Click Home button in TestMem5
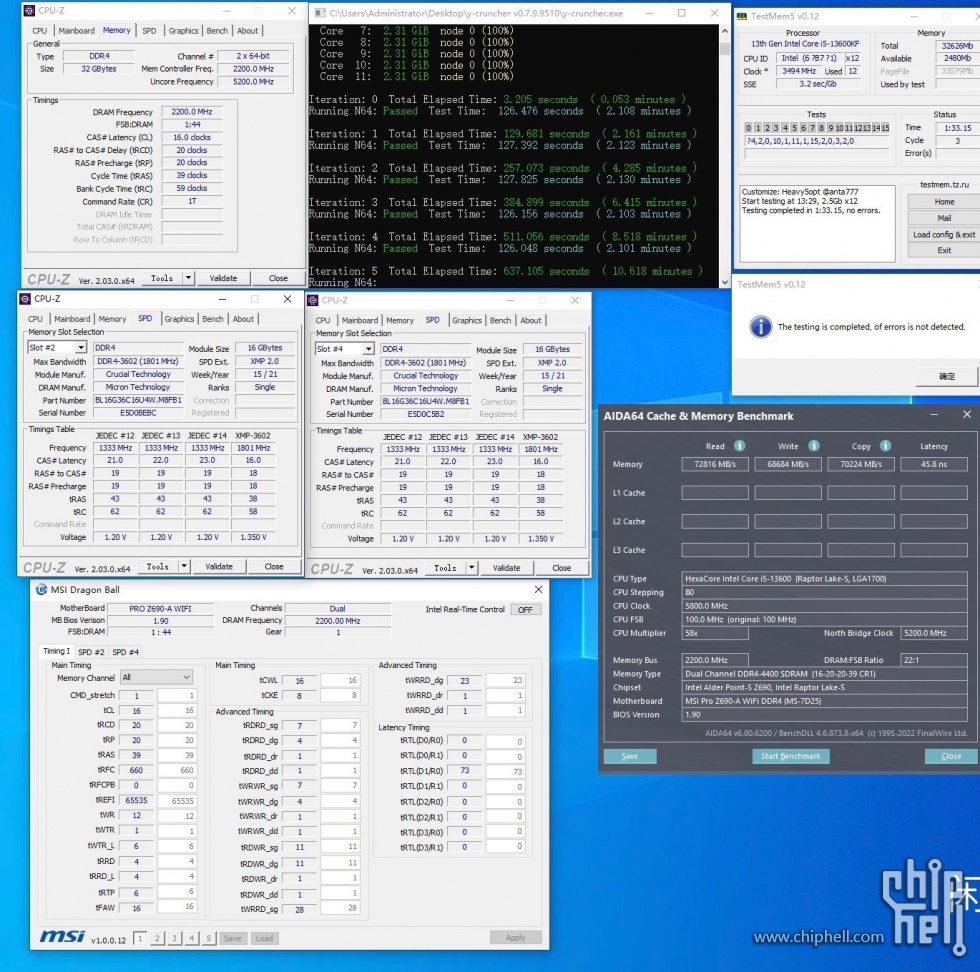 pyautogui.click(x=944, y=202)
